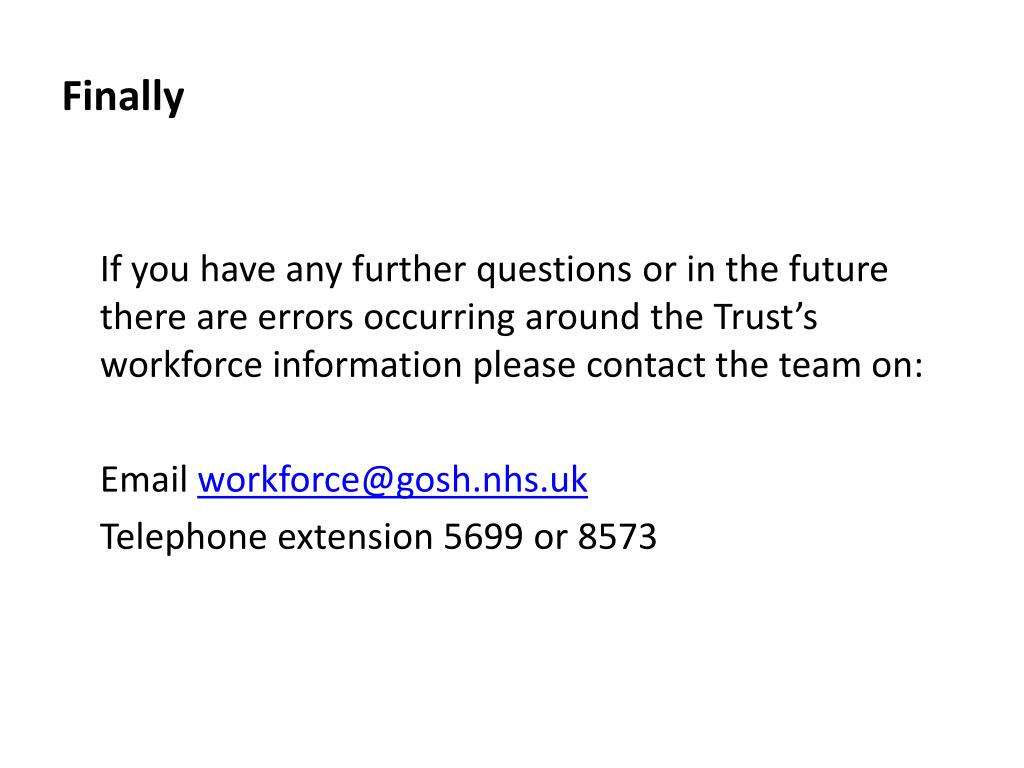The width and height of the screenshot is (1024, 768).
Task: Click the word 'future' in the paragraph
Action: [x=838, y=270]
